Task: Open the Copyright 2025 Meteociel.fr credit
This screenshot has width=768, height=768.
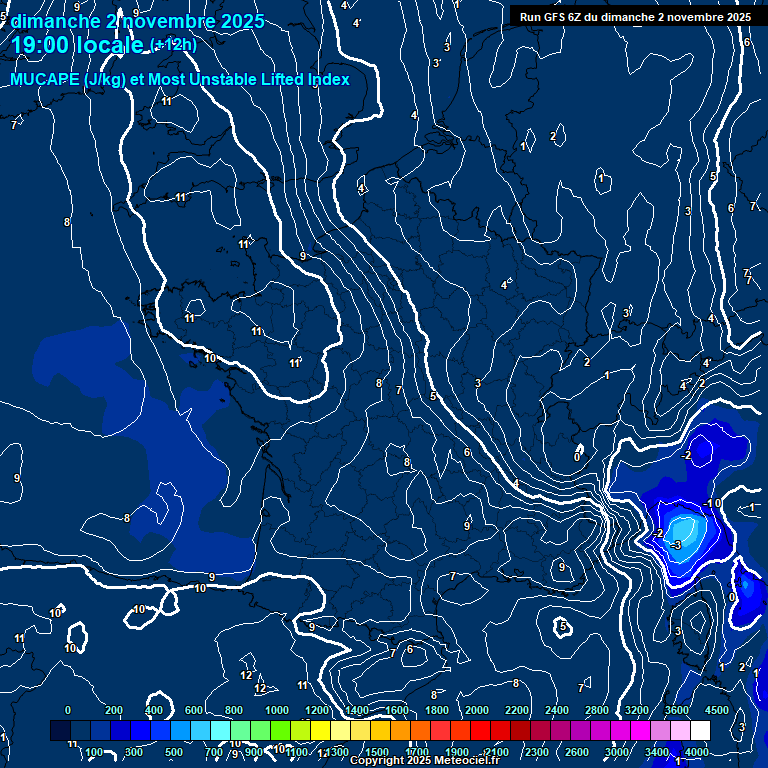Action: click(425, 761)
